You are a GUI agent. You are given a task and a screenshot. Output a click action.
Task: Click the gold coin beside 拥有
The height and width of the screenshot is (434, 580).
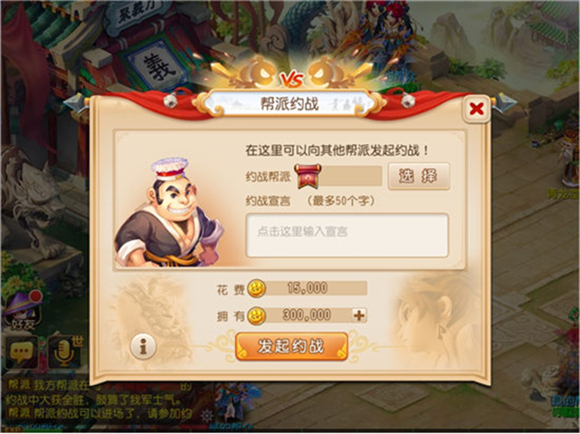pos(256,316)
